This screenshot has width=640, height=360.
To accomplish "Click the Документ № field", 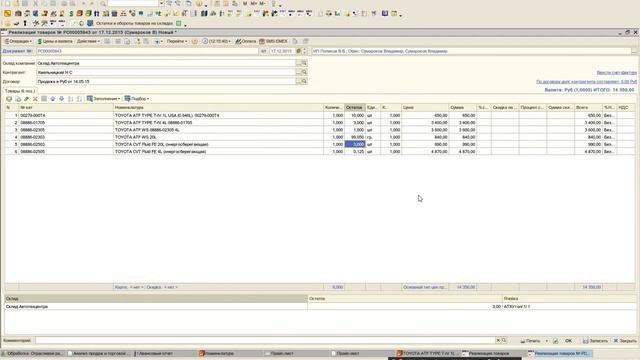I will 147,51.
